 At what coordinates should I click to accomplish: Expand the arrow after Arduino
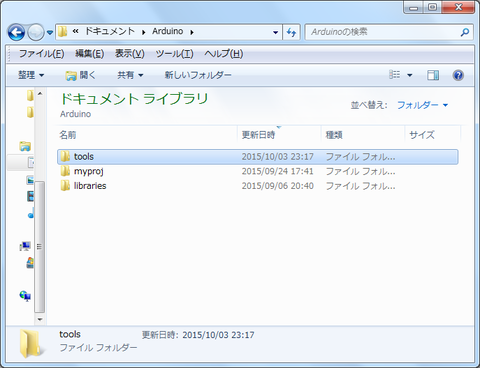(192, 32)
